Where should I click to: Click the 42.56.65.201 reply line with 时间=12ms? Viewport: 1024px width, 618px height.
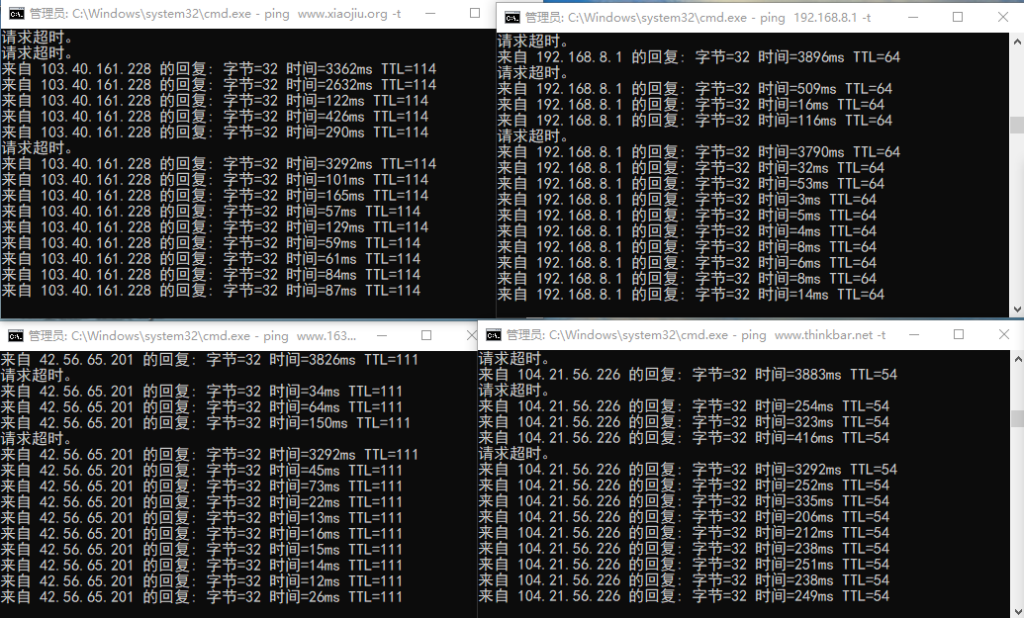(201, 581)
